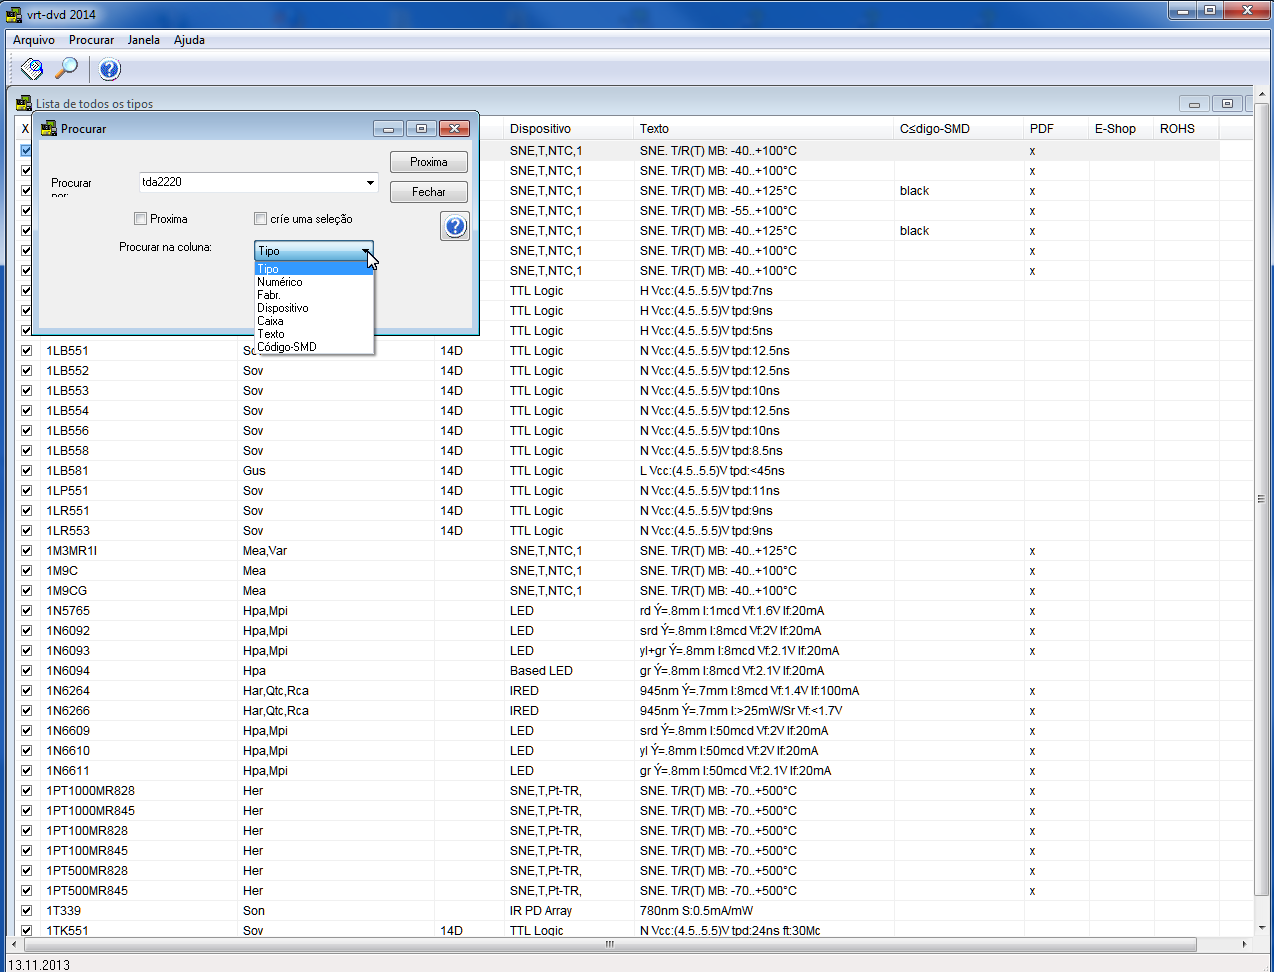
Task: Open help from the main toolbar icon
Action: pos(110,69)
